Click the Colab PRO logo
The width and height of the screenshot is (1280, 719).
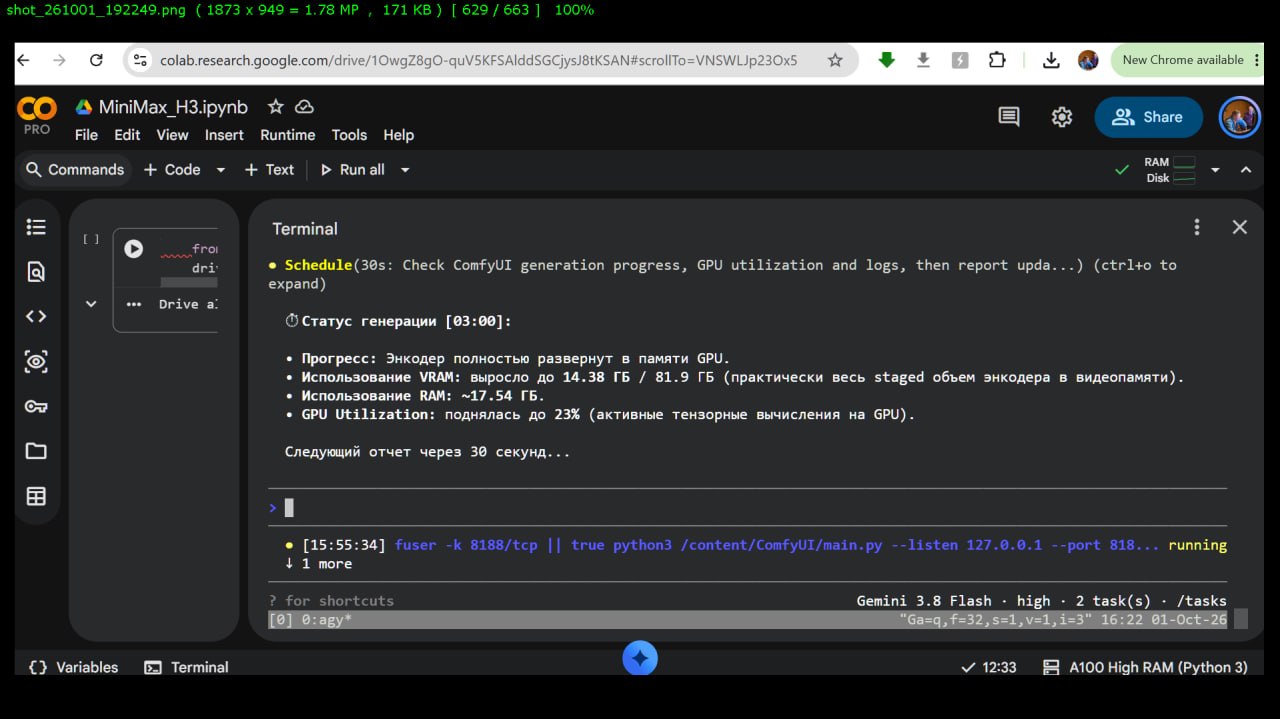pos(37,116)
